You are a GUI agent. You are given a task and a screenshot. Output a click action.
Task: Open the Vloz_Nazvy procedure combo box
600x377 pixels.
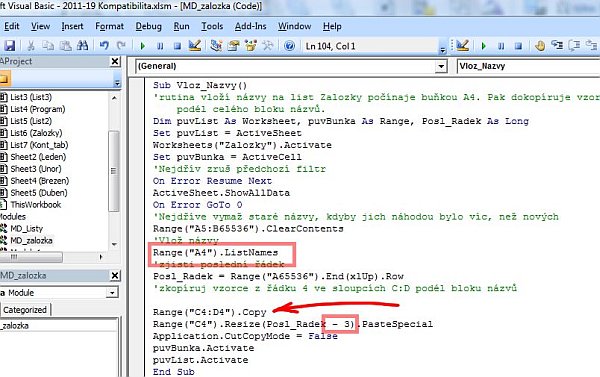coord(528,66)
